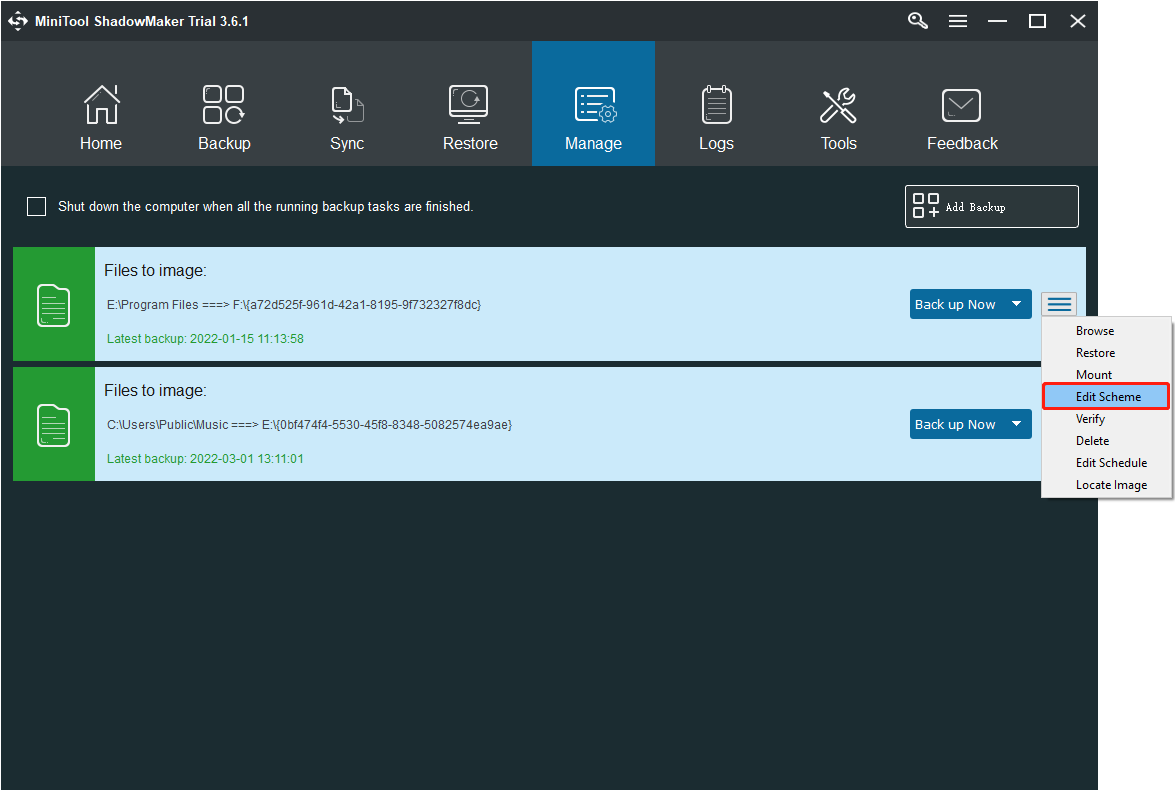This screenshot has height=791, width=1175.
Task: Minimize the ShadowMaker window
Action: pos(997,21)
